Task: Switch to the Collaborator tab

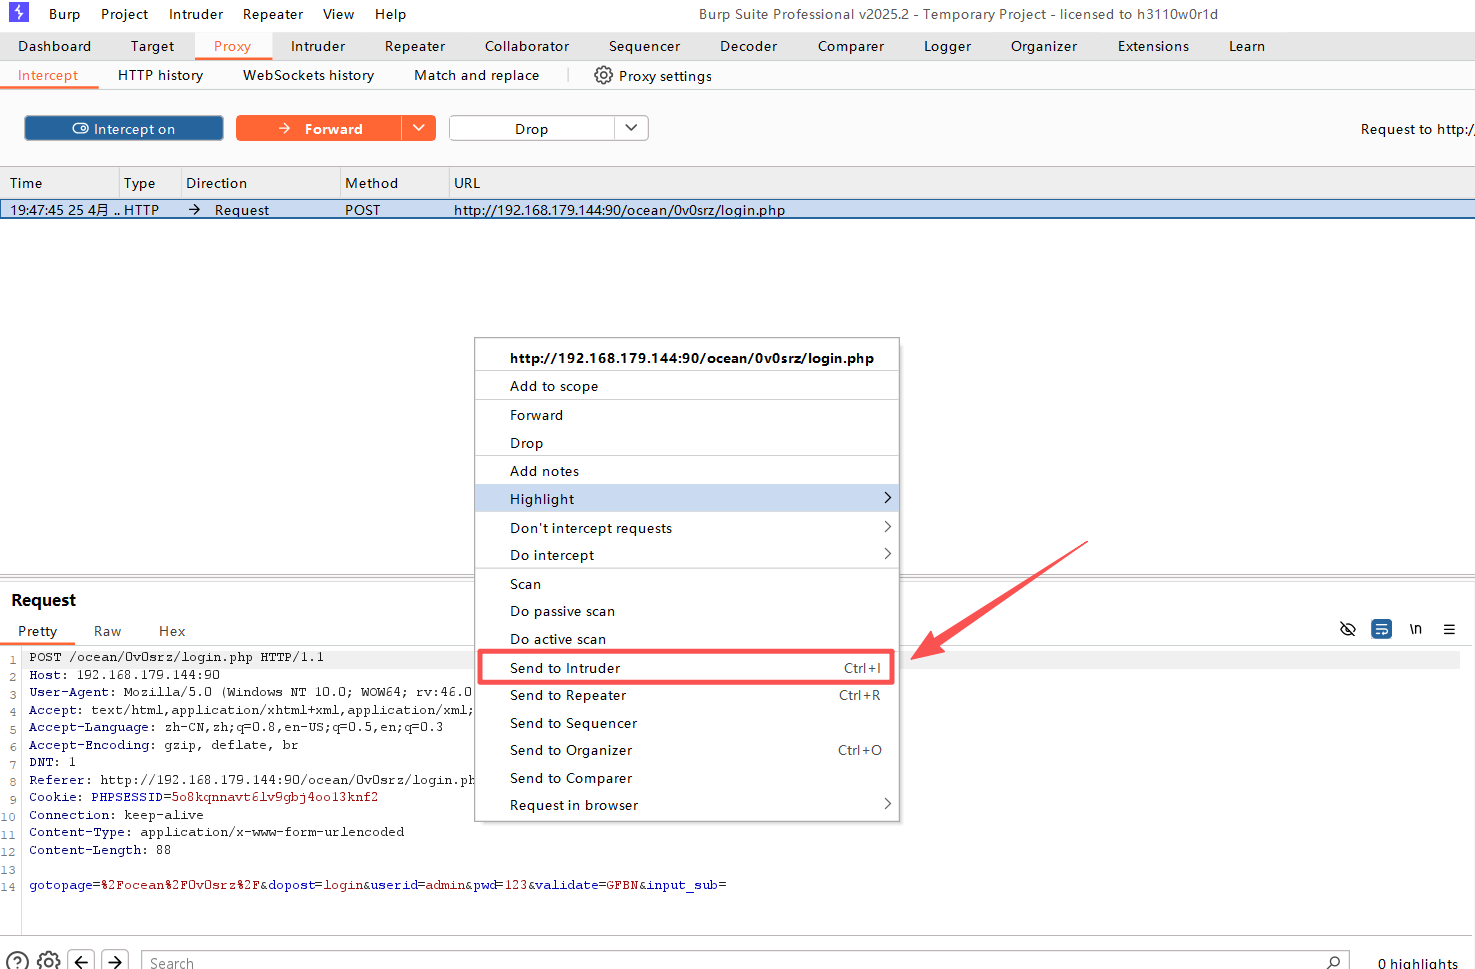Action: pos(527,46)
